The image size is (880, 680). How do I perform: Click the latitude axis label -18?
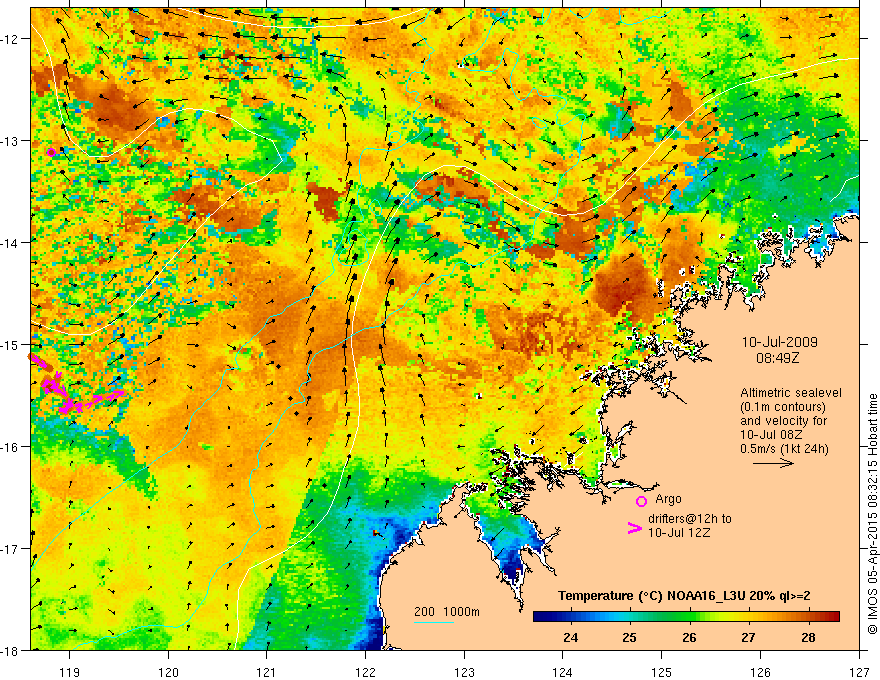[x=11, y=650]
